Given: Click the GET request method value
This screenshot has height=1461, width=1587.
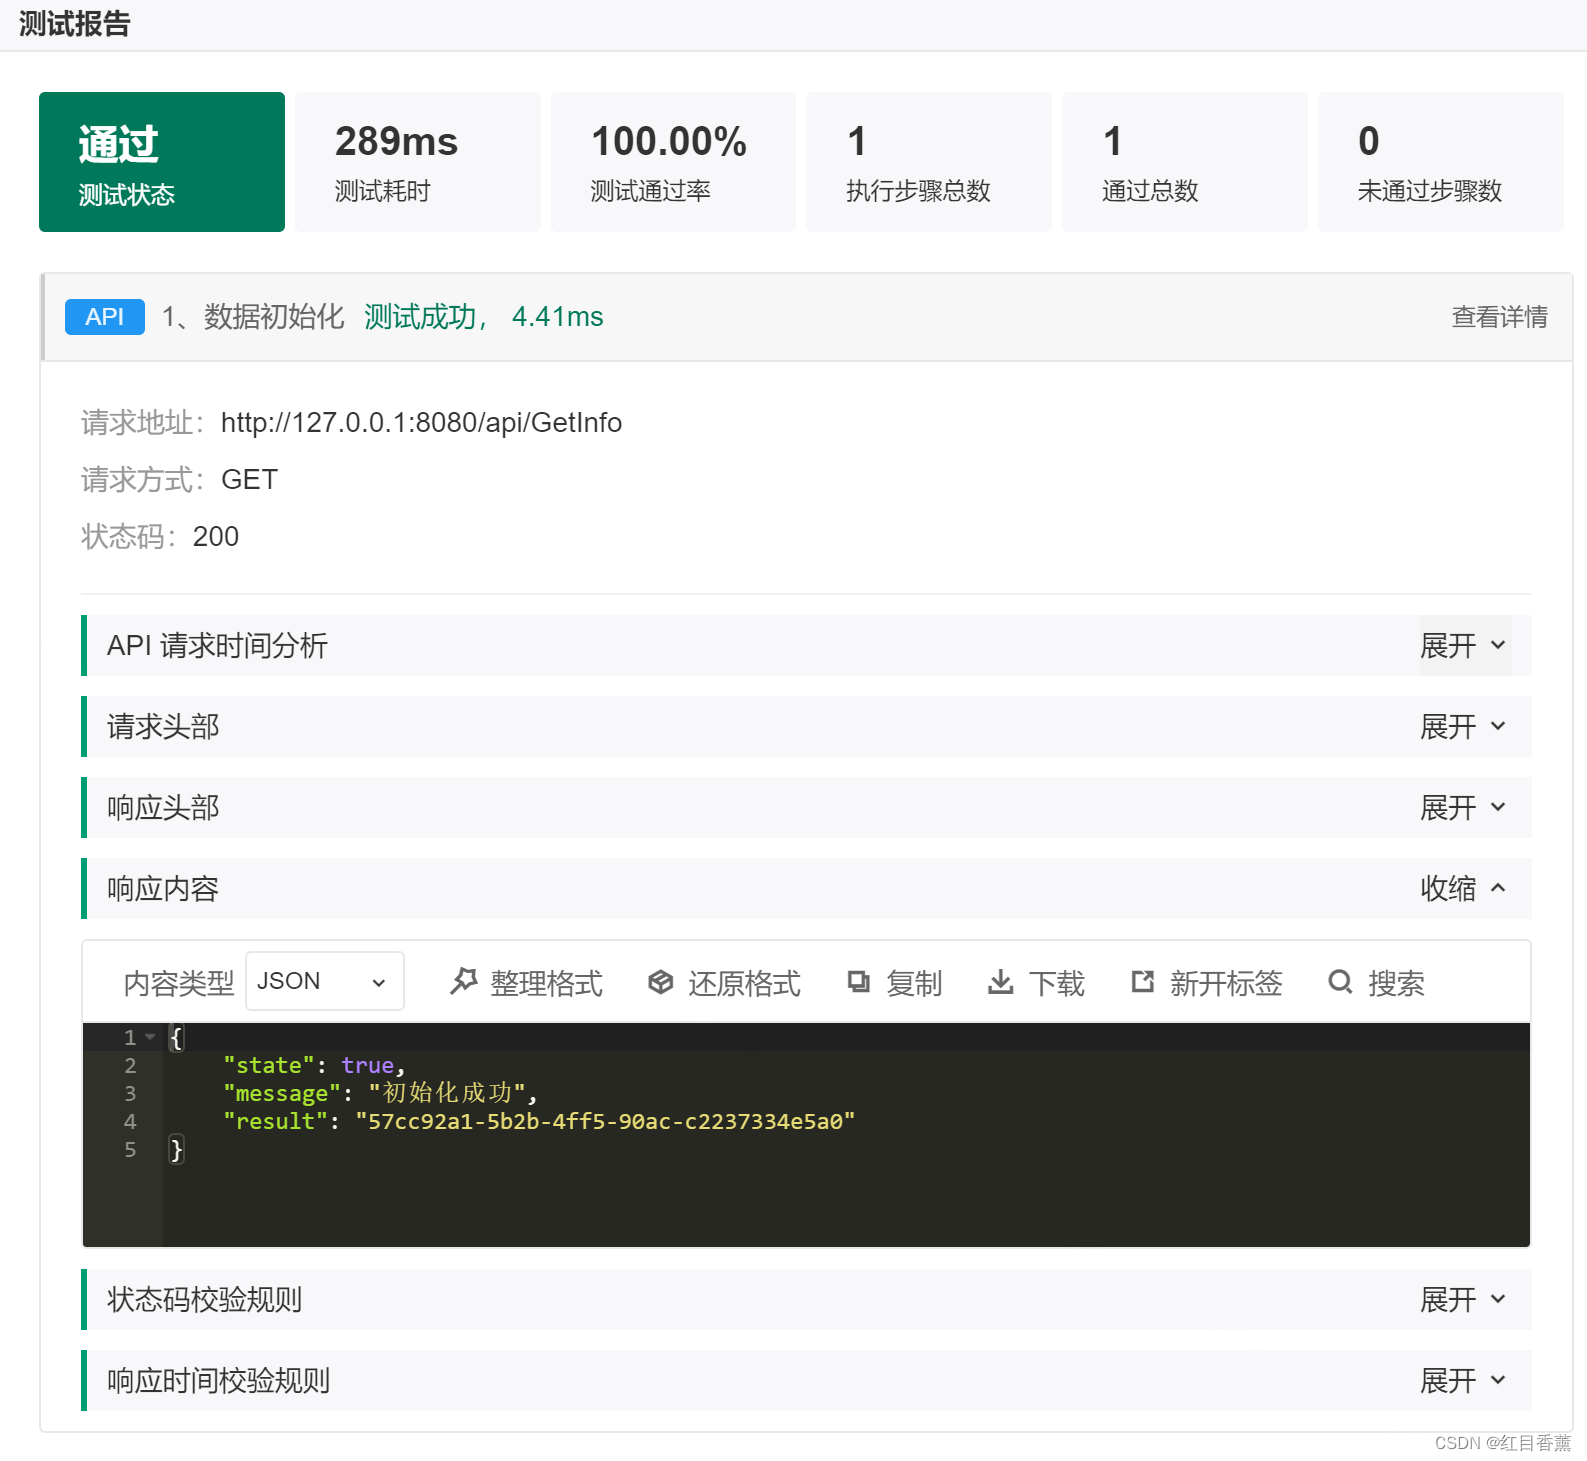Looking at the screenshot, I should (249, 480).
